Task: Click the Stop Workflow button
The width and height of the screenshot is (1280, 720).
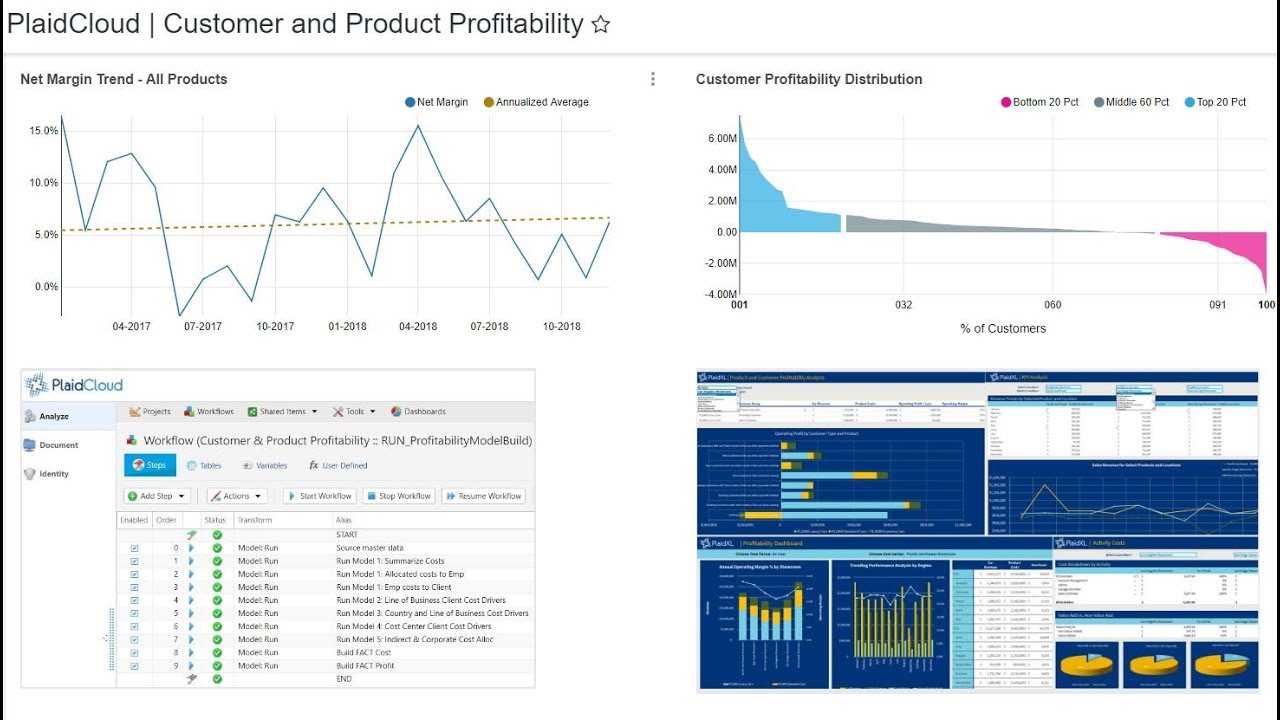Action: click(398, 496)
